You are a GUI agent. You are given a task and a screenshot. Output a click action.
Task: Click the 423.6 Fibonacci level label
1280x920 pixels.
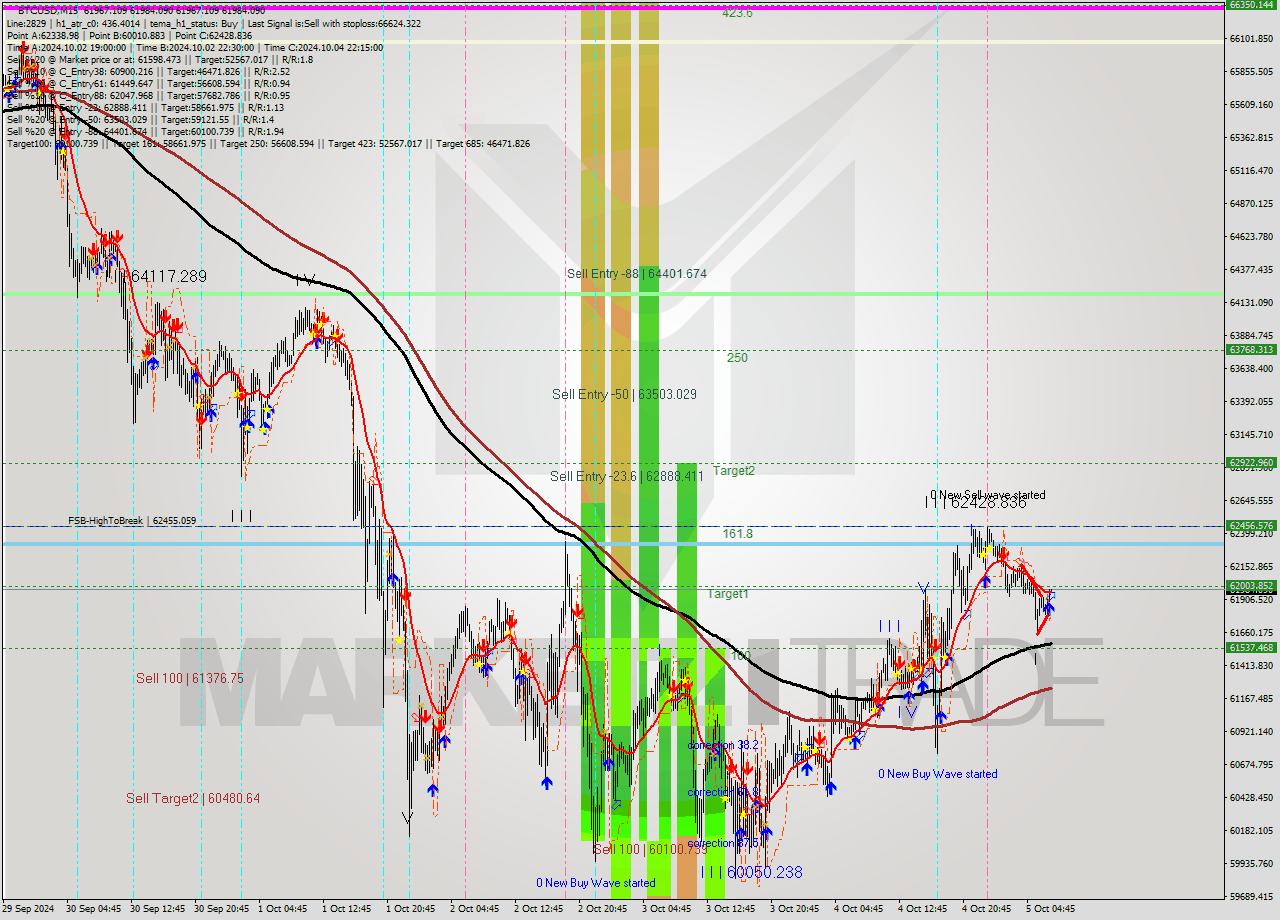[x=738, y=13]
